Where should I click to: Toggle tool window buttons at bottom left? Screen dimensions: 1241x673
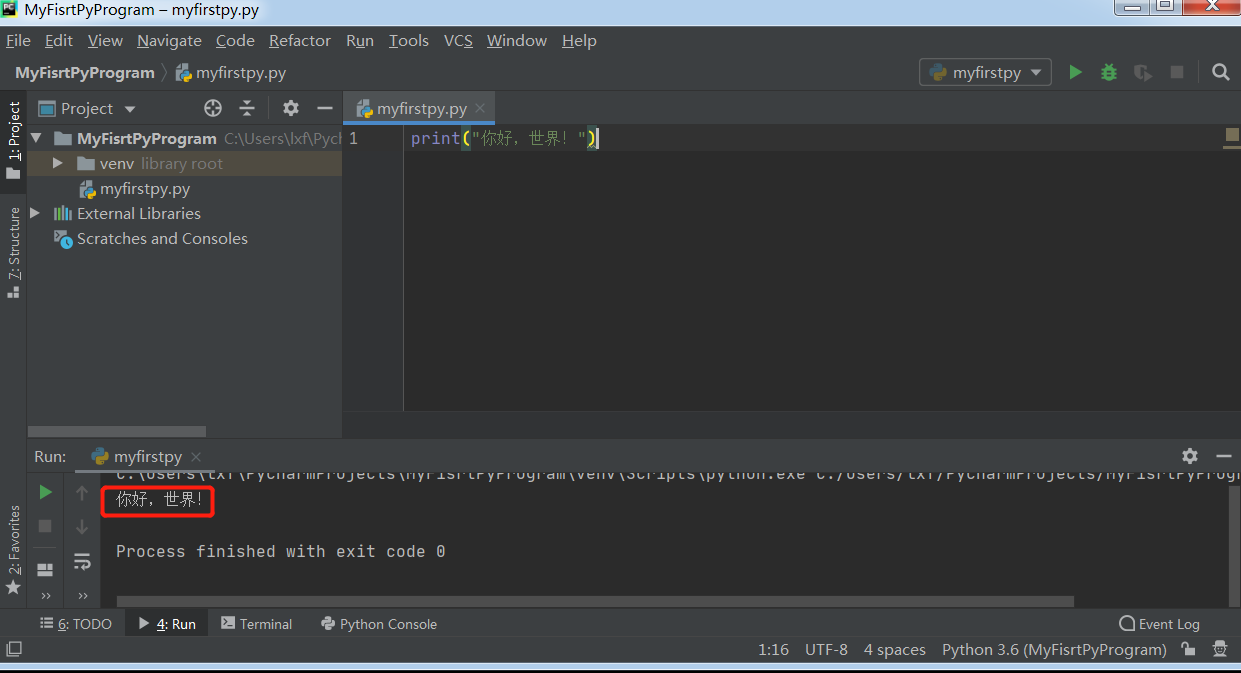click(13, 649)
